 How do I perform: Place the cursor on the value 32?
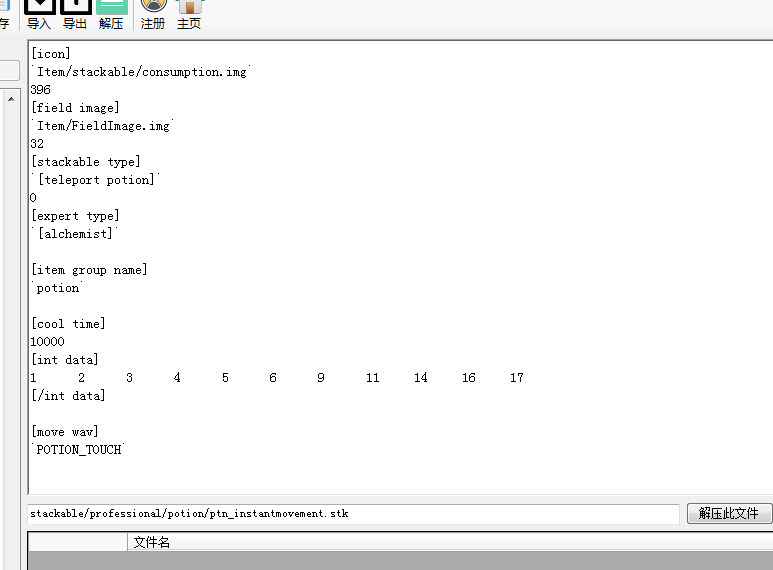[37, 143]
